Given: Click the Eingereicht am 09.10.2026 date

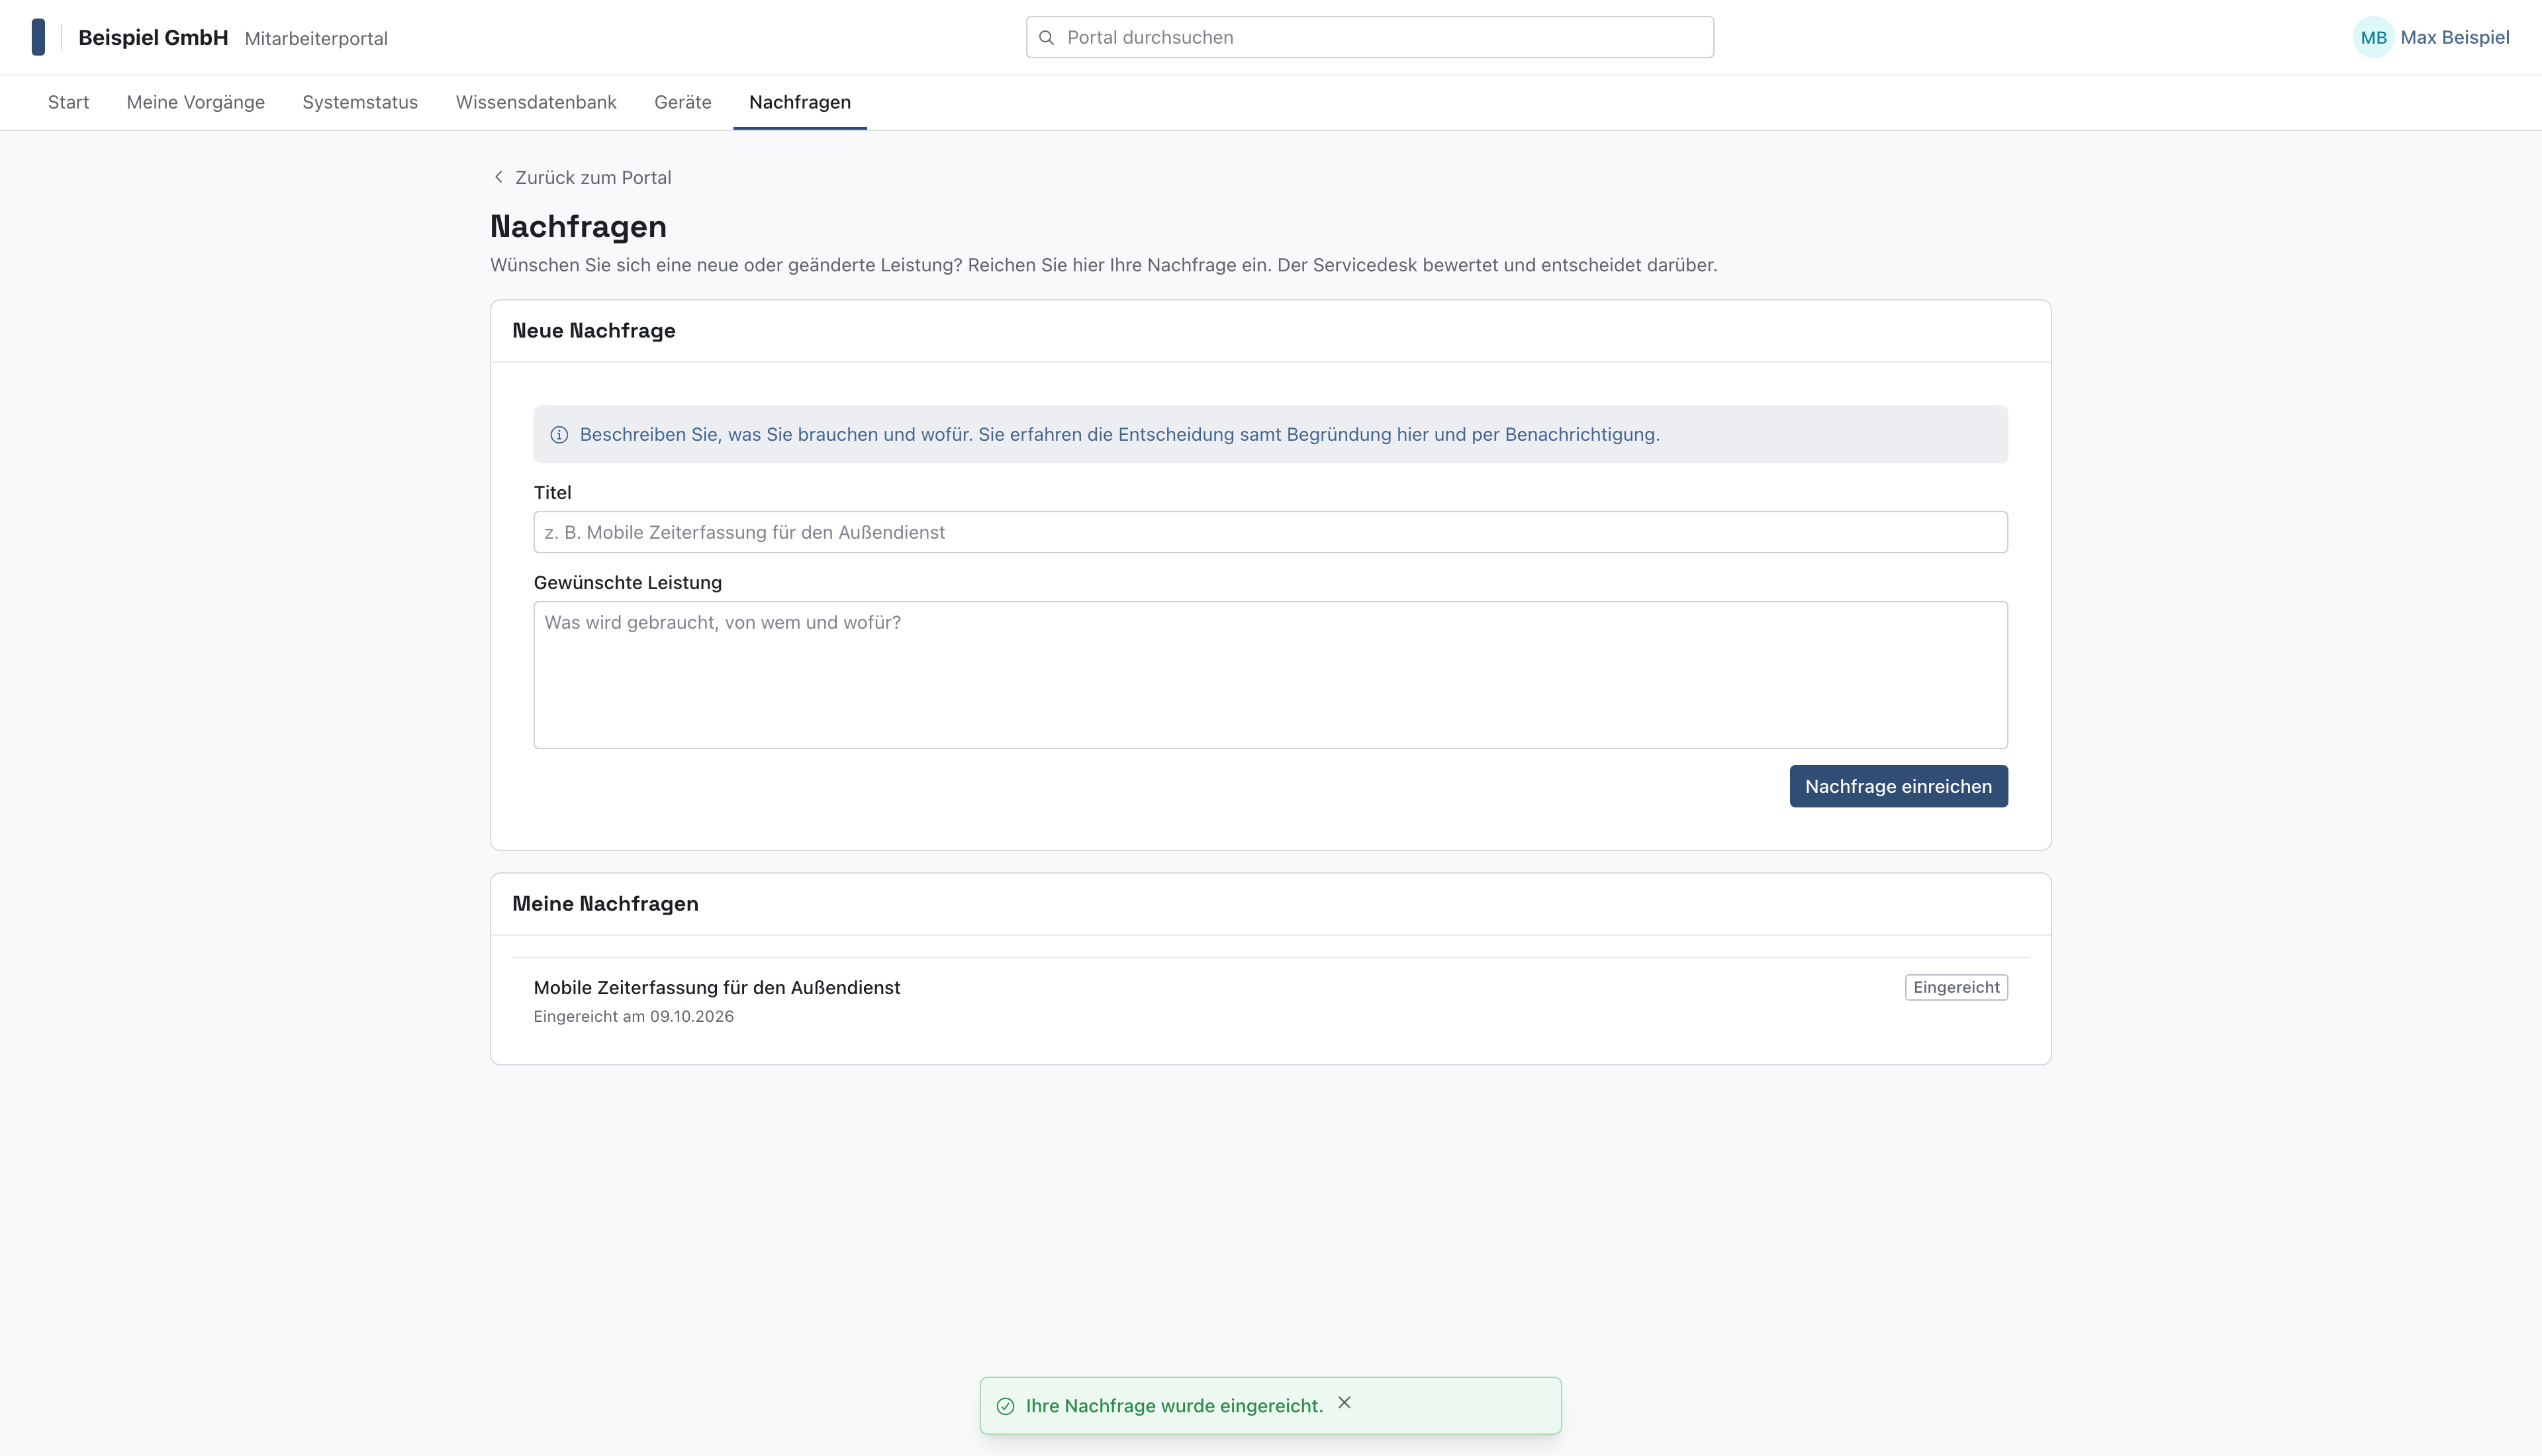Looking at the screenshot, I should (633, 1017).
